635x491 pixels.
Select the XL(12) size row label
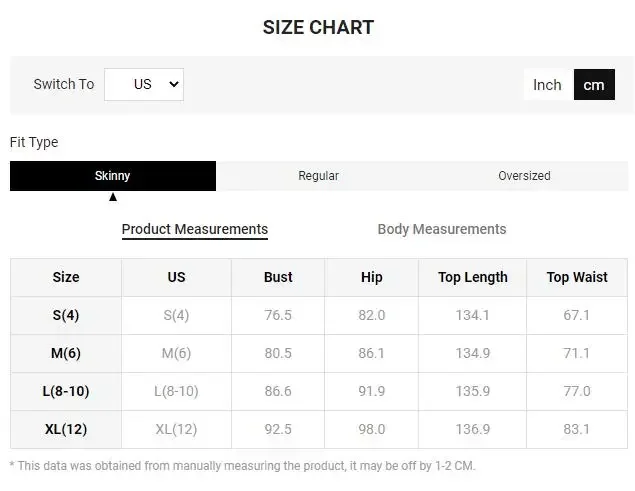[66, 429]
